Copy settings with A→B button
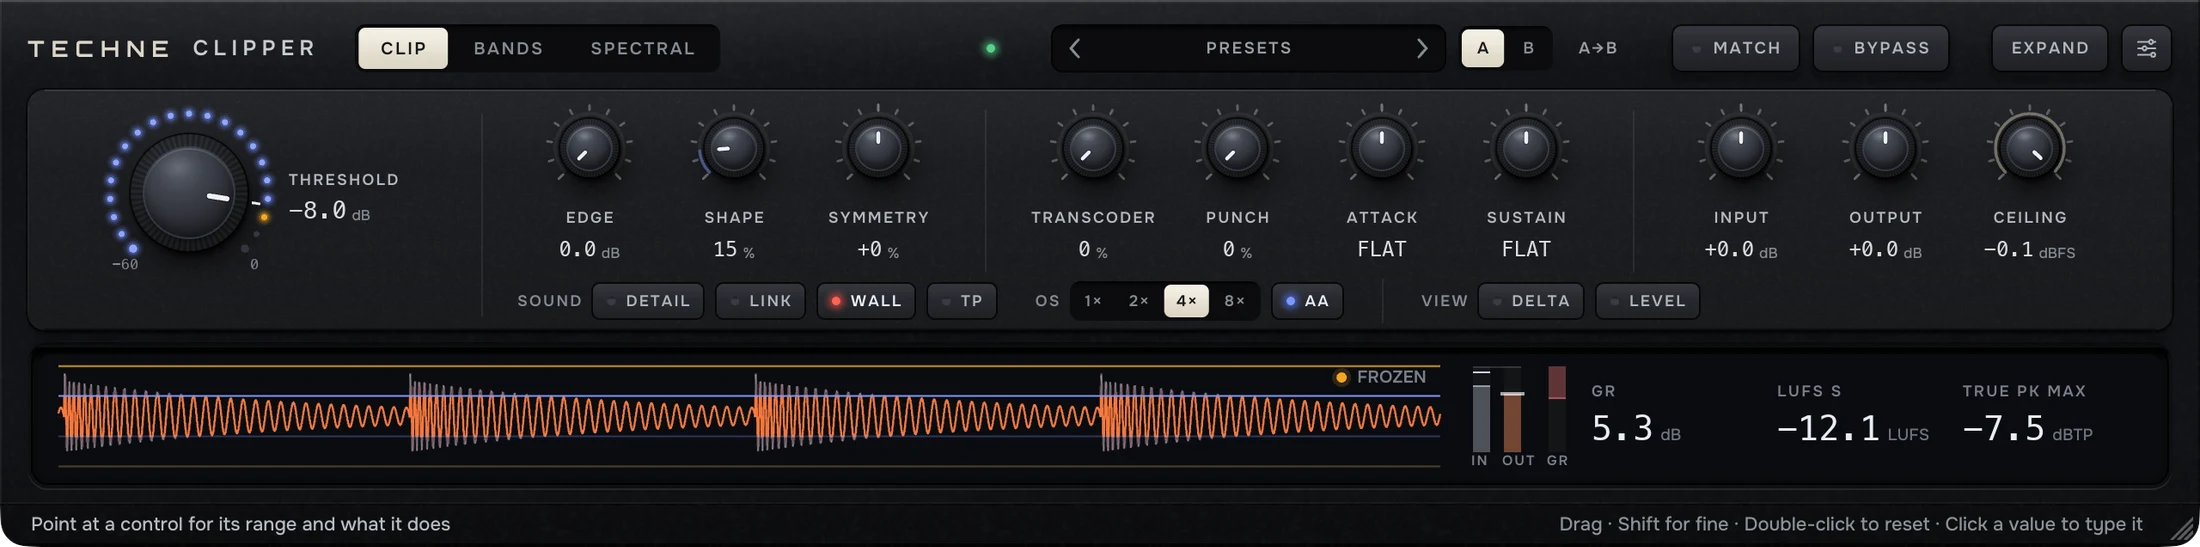Viewport: 2200px width, 547px height. (1597, 48)
